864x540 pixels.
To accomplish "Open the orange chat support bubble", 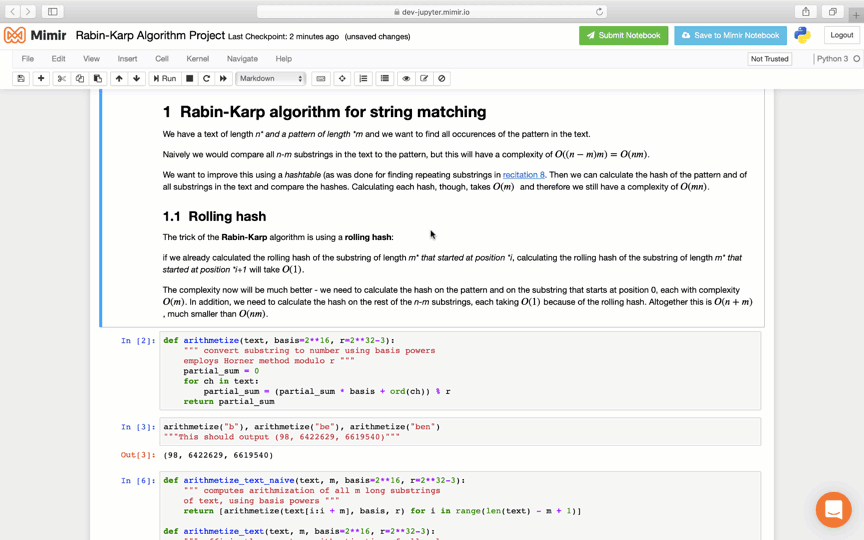I will click(833, 510).
